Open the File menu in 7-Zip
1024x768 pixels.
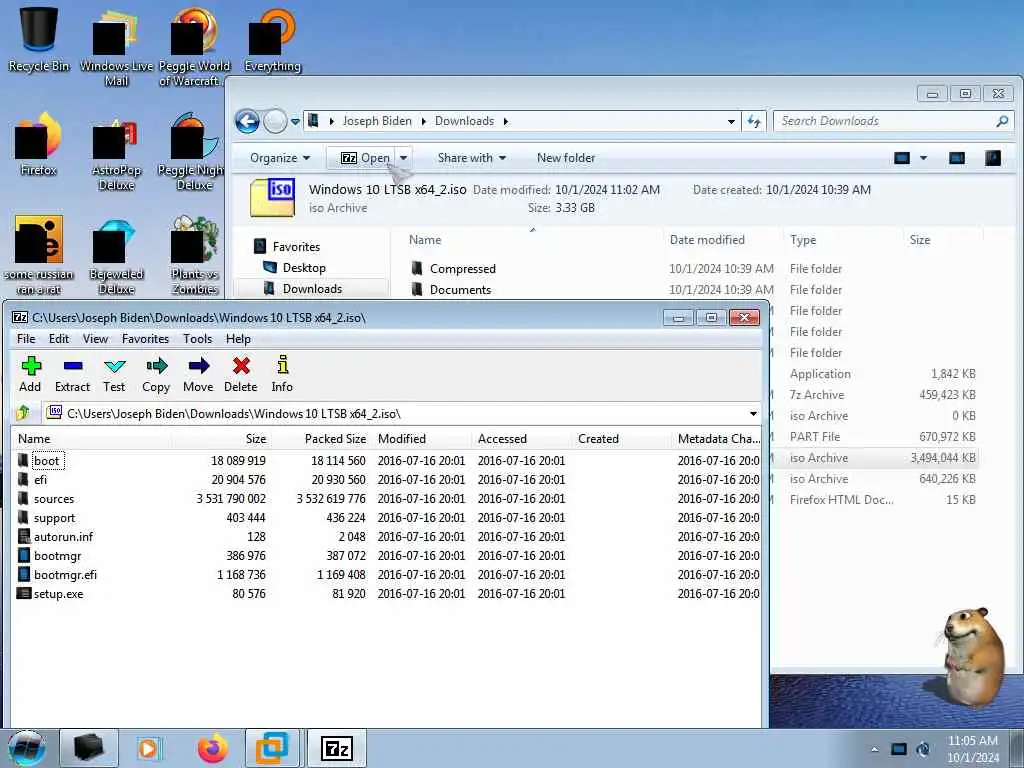click(26, 339)
